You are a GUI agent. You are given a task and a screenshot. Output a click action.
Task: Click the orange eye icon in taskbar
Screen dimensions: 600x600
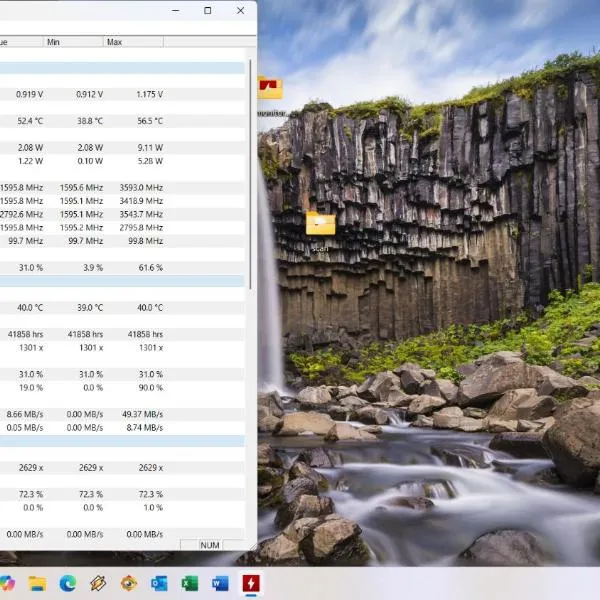point(129,582)
